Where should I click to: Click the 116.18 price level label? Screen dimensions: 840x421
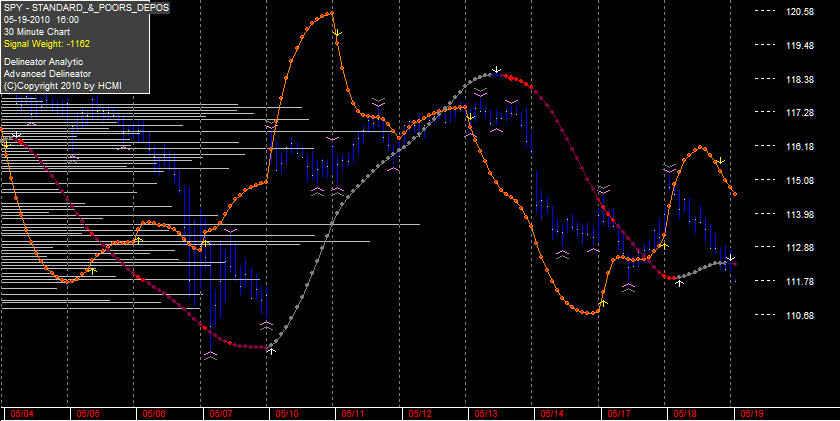[x=800, y=146]
